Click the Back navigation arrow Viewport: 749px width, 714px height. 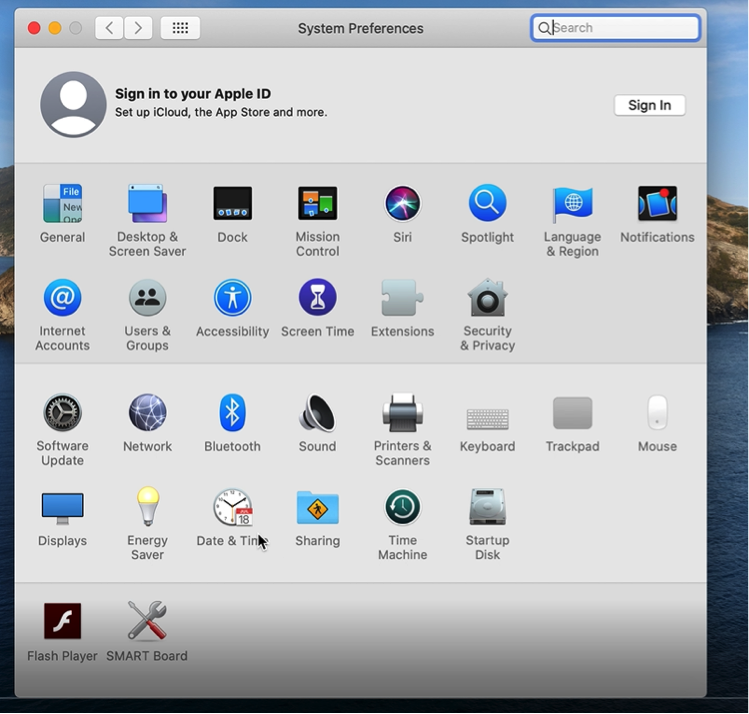[x=109, y=28]
